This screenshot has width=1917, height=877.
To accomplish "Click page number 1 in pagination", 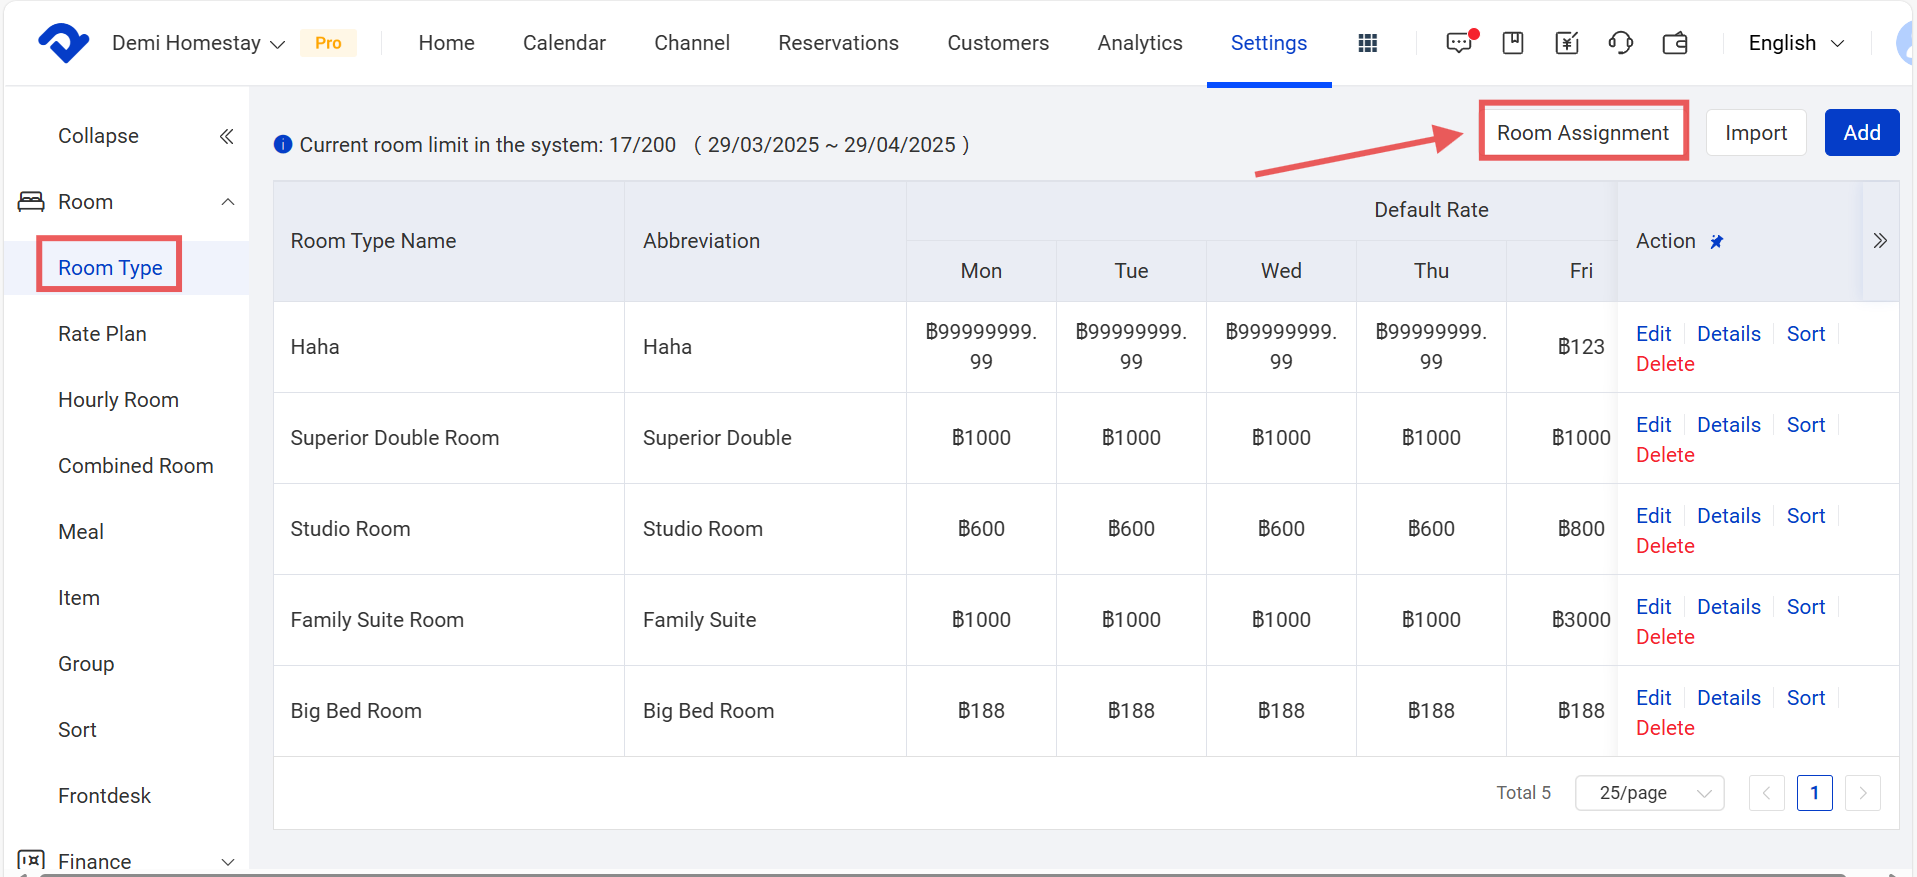I will pos(1814,793).
